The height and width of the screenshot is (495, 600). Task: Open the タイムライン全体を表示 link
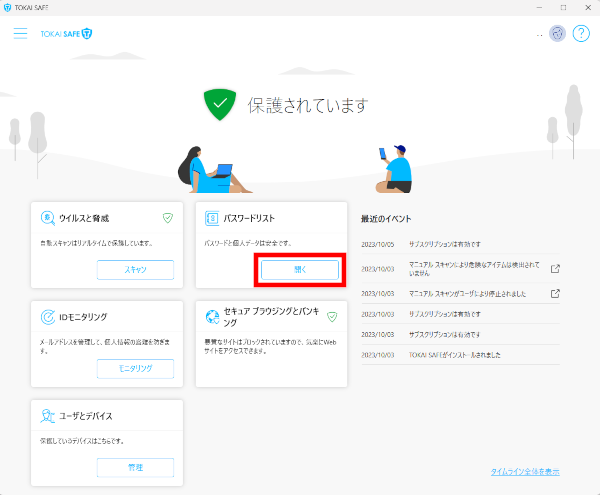[x=525, y=472]
